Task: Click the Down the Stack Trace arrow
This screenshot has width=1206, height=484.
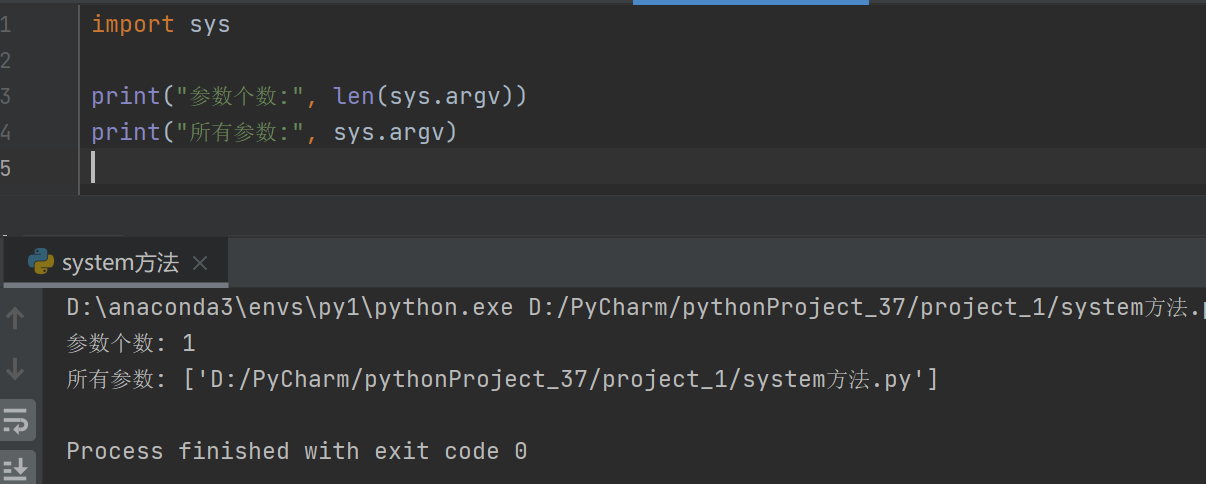Action: (16, 370)
